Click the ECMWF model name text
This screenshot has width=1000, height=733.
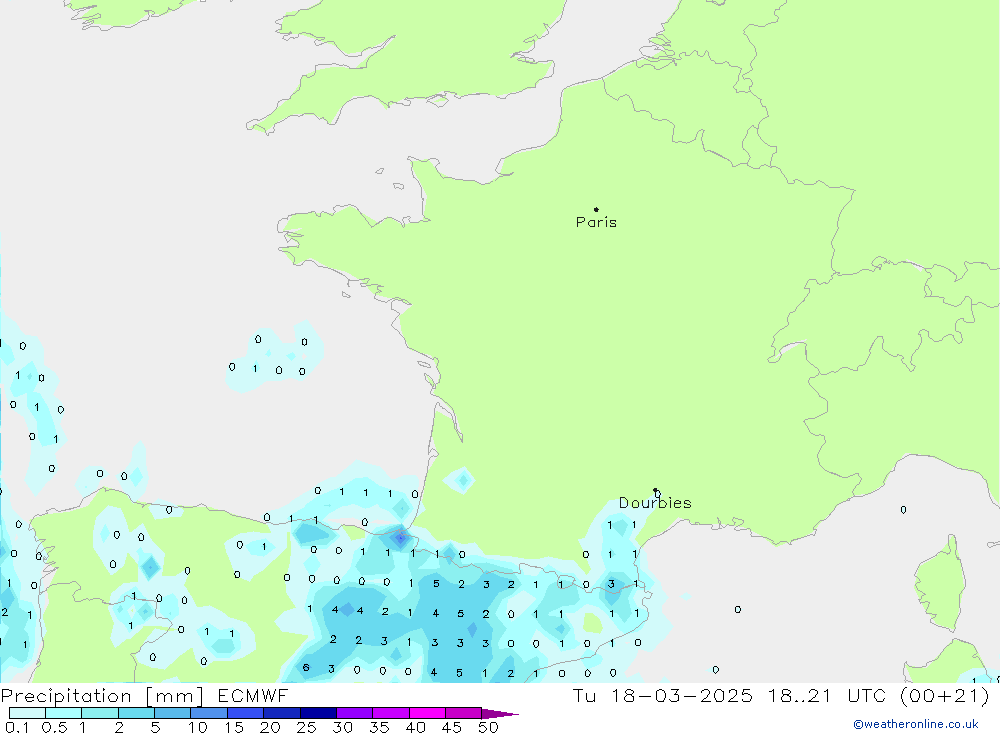pos(253,695)
